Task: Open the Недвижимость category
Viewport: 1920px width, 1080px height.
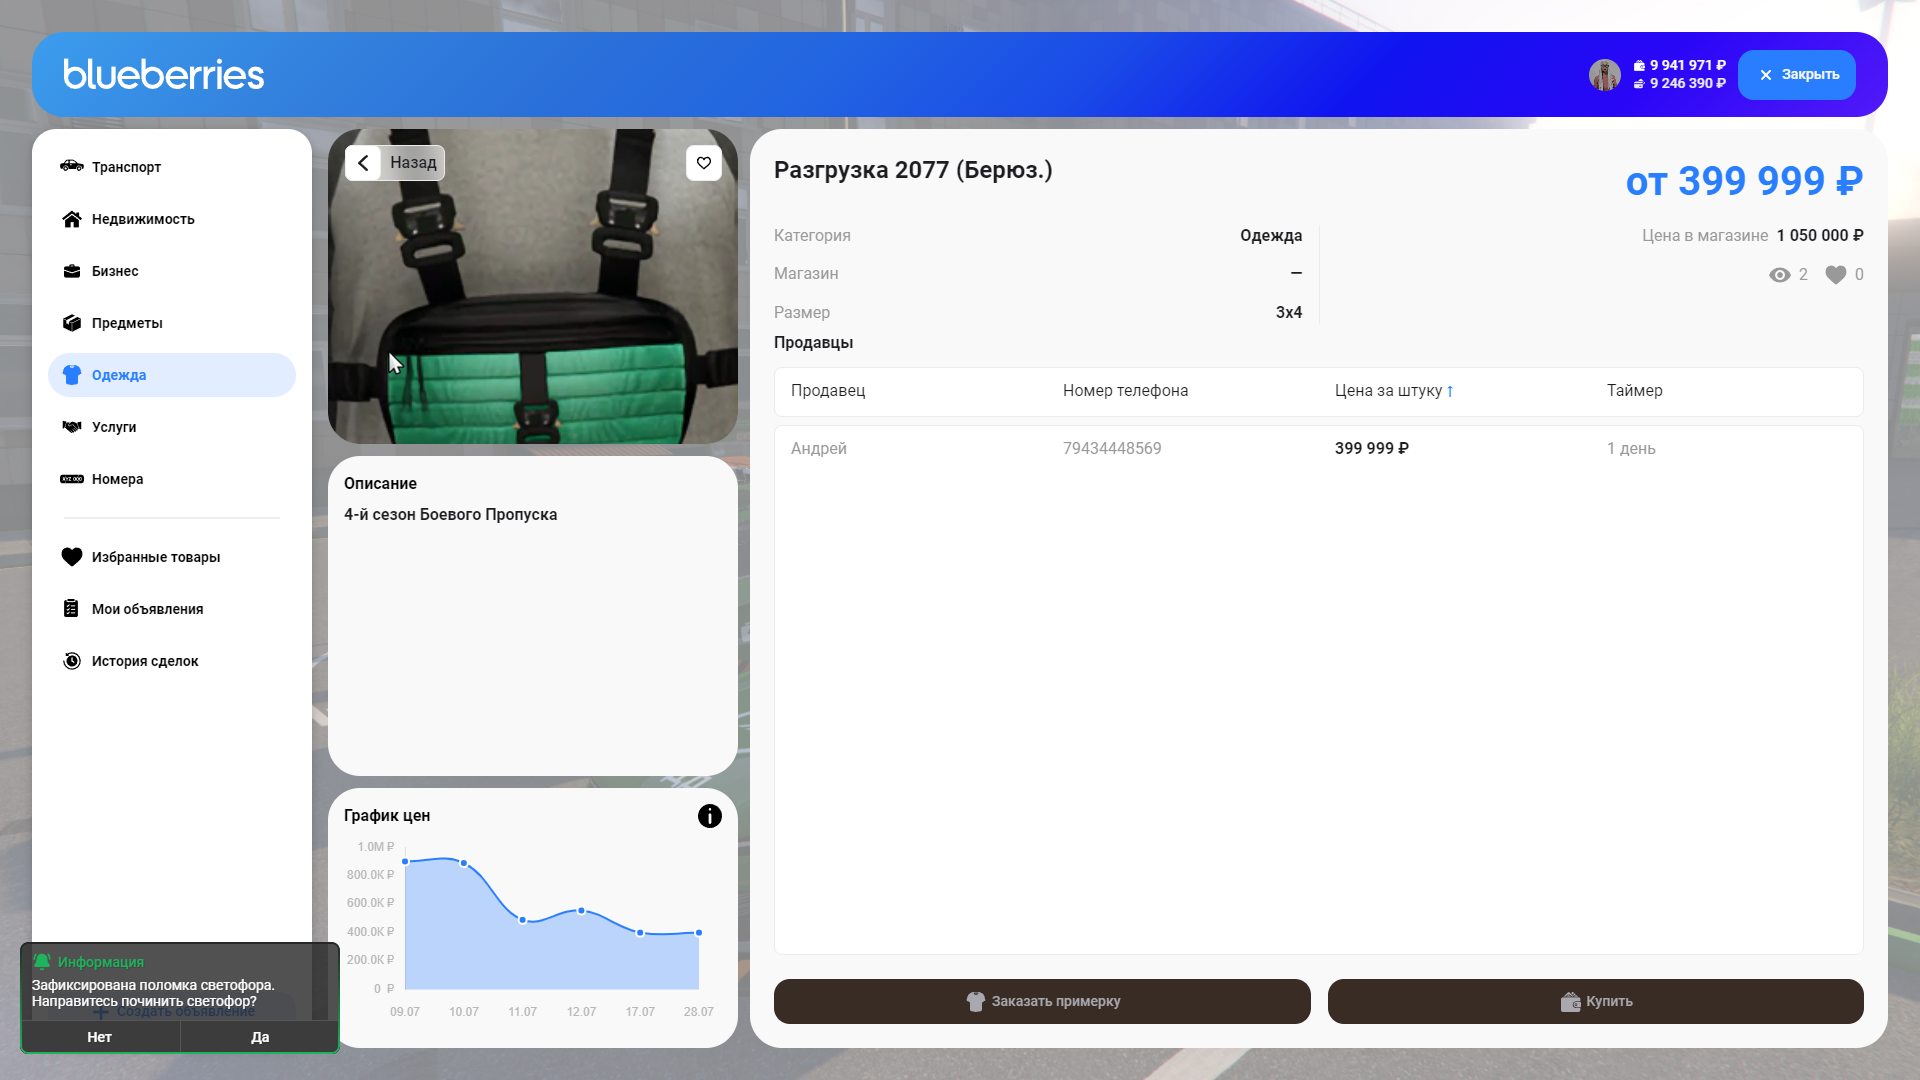Action: pos(172,219)
